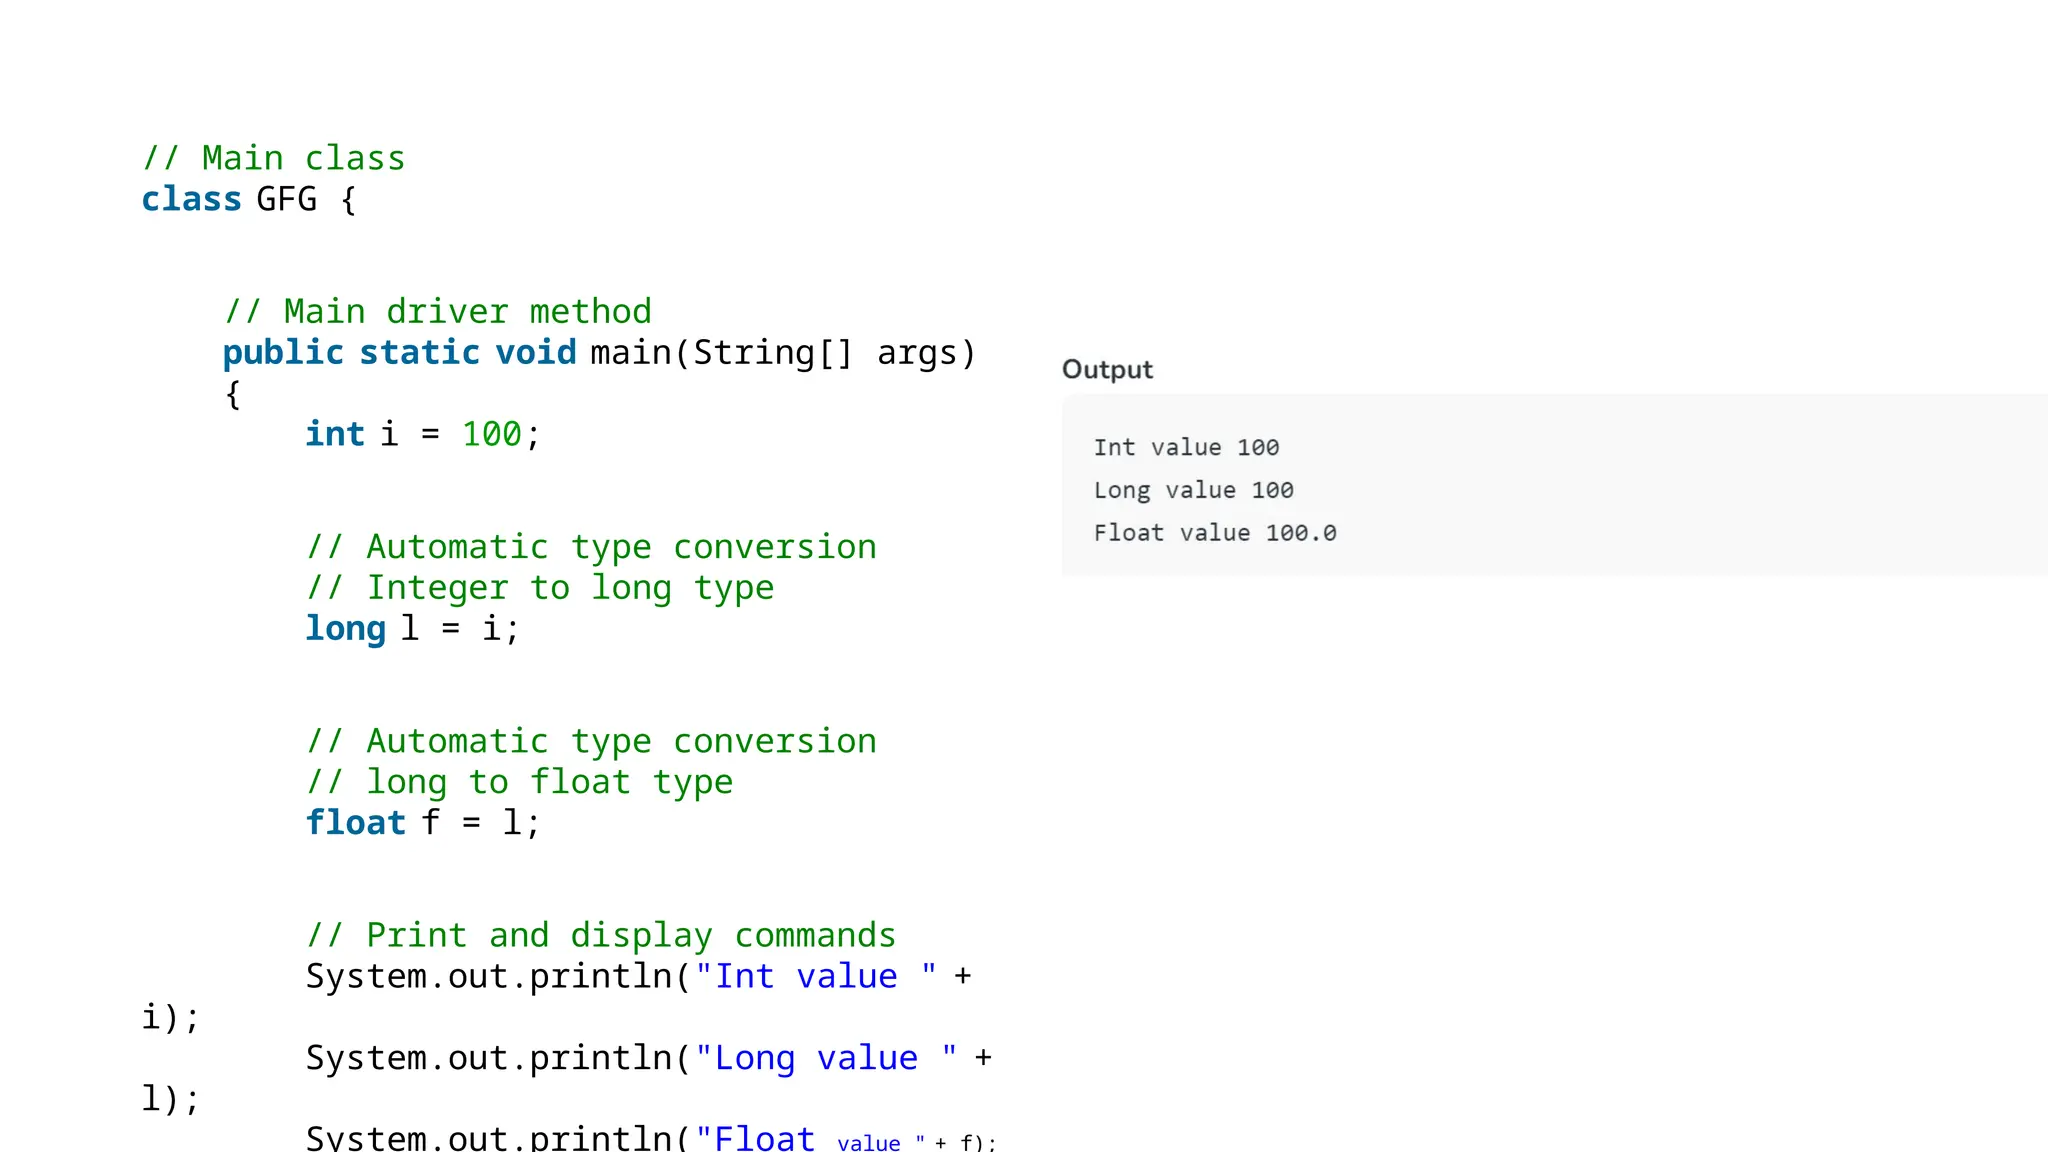The image size is (2048, 1152).
Task: Click the 'Long value 100' output line
Action: point(1193,491)
